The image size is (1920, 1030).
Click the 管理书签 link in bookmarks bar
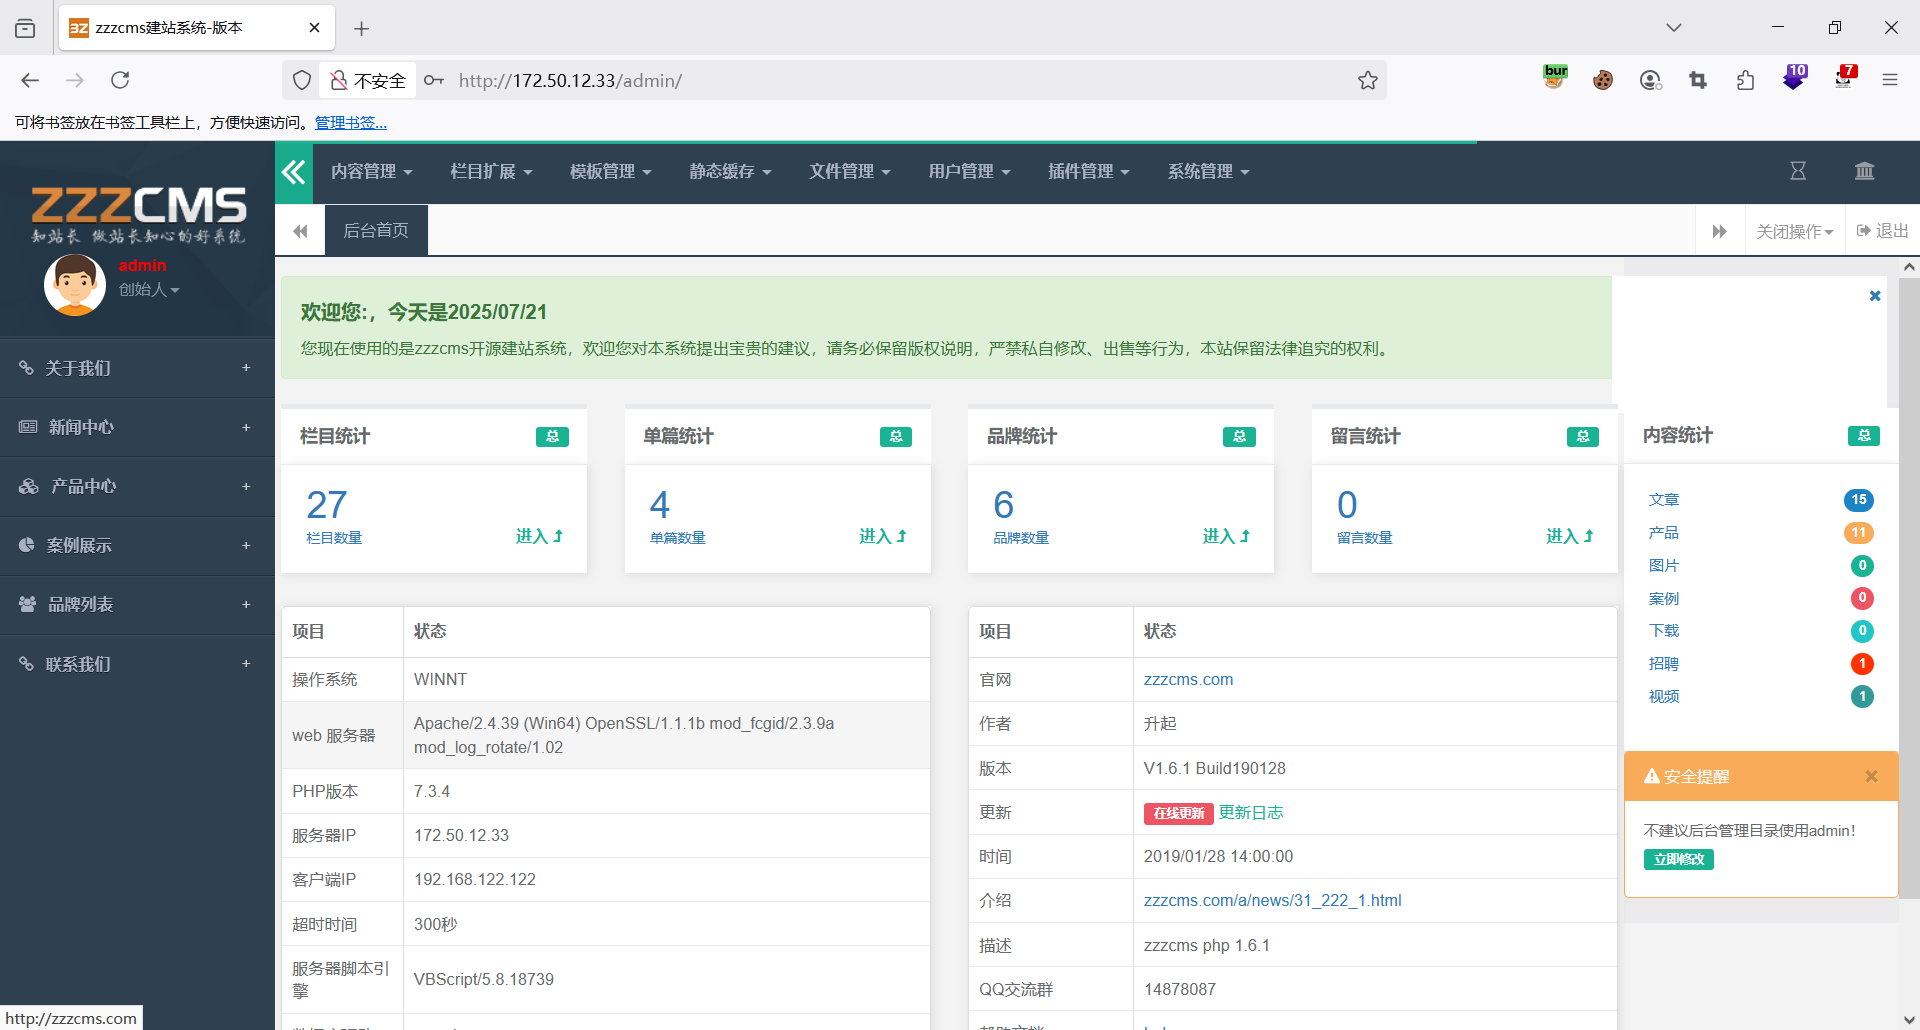[351, 122]
